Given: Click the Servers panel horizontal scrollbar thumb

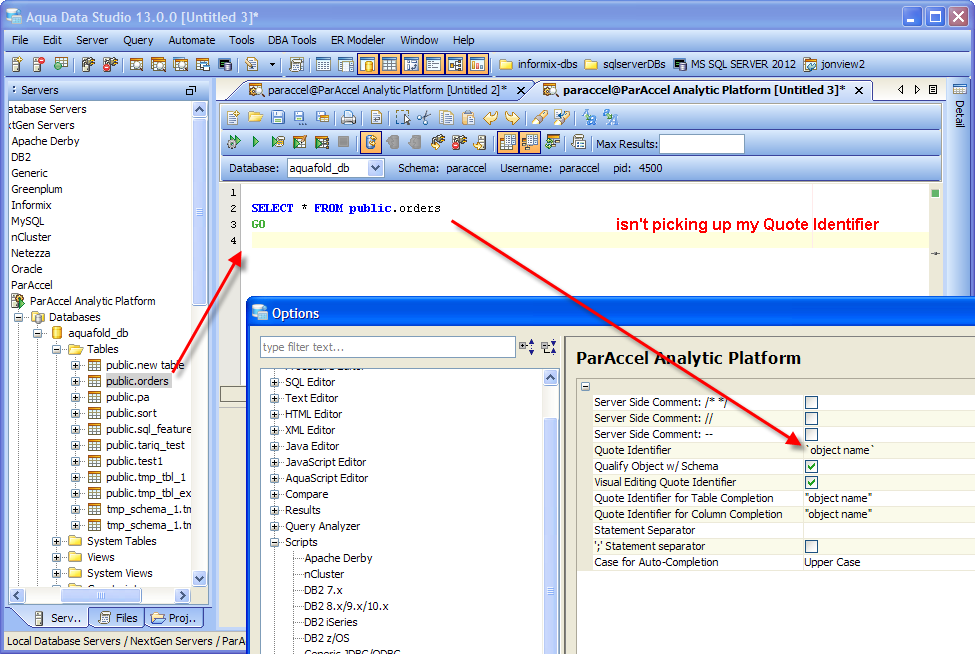Looking at the screenshot, I should coord(101,595).
